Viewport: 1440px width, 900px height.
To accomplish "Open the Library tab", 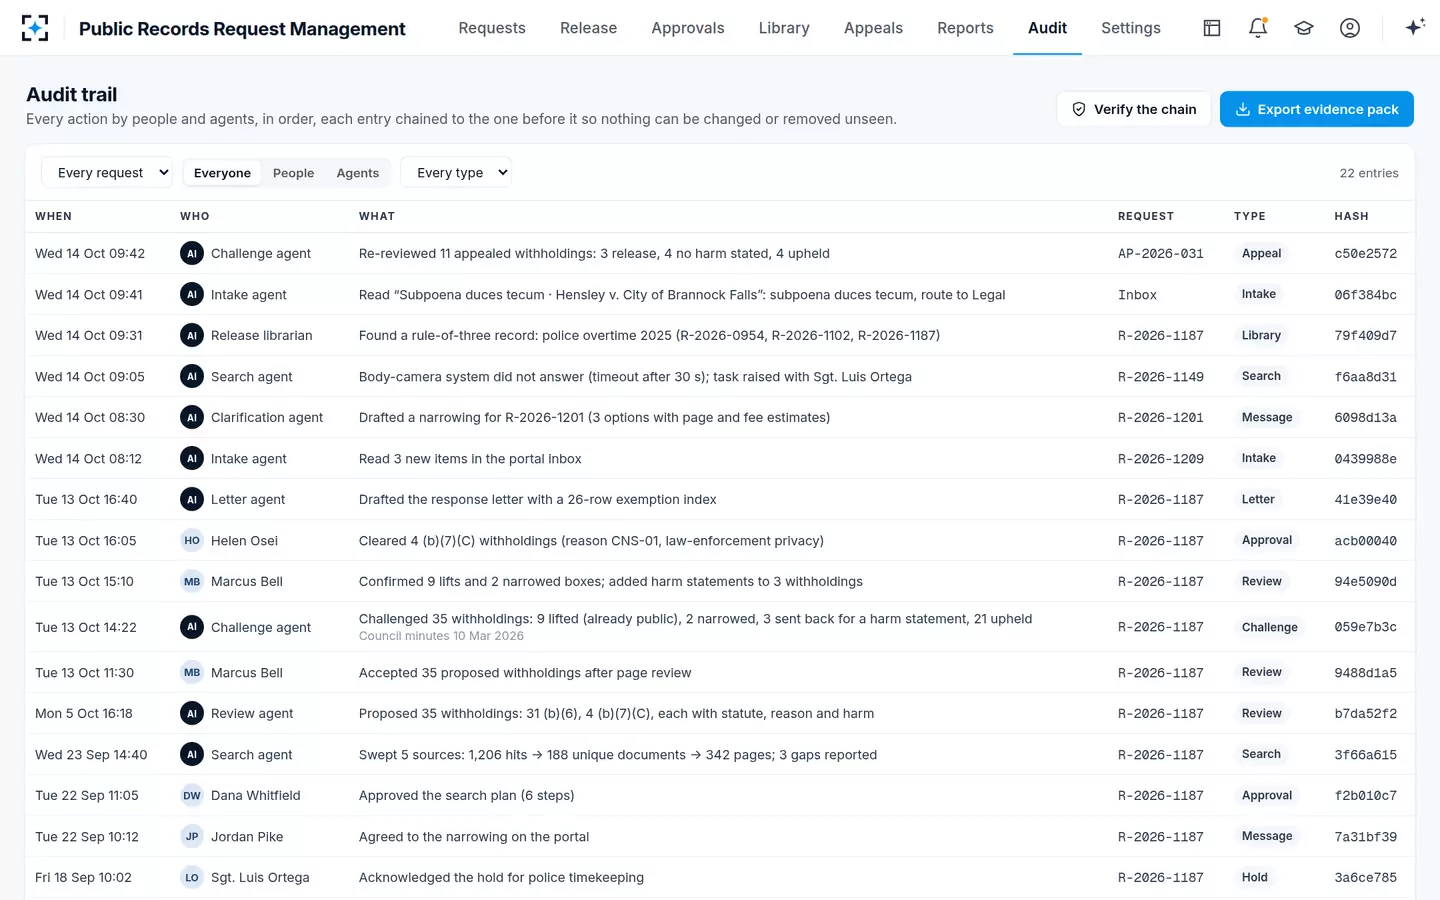I will pos(784,28).
